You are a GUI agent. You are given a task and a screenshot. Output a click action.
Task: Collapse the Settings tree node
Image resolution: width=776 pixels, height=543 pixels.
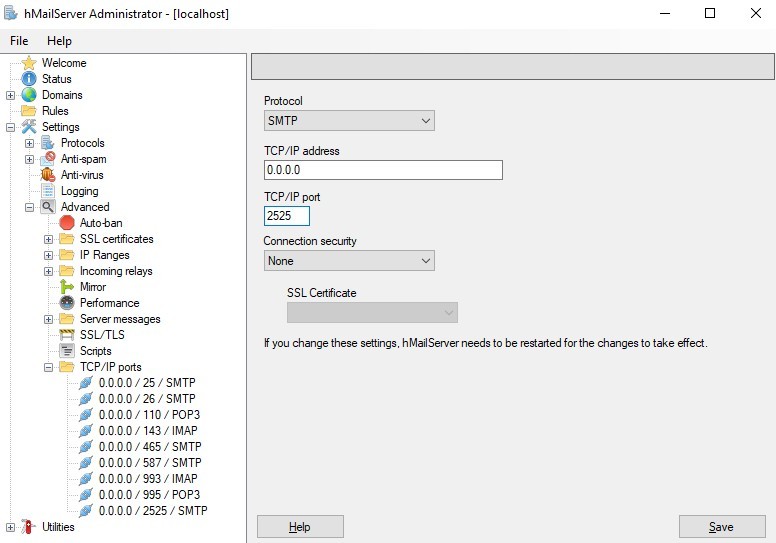10,127
